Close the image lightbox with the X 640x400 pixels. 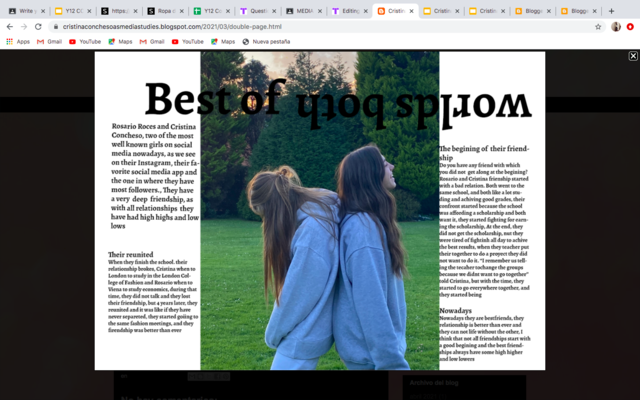click(633, 56)
